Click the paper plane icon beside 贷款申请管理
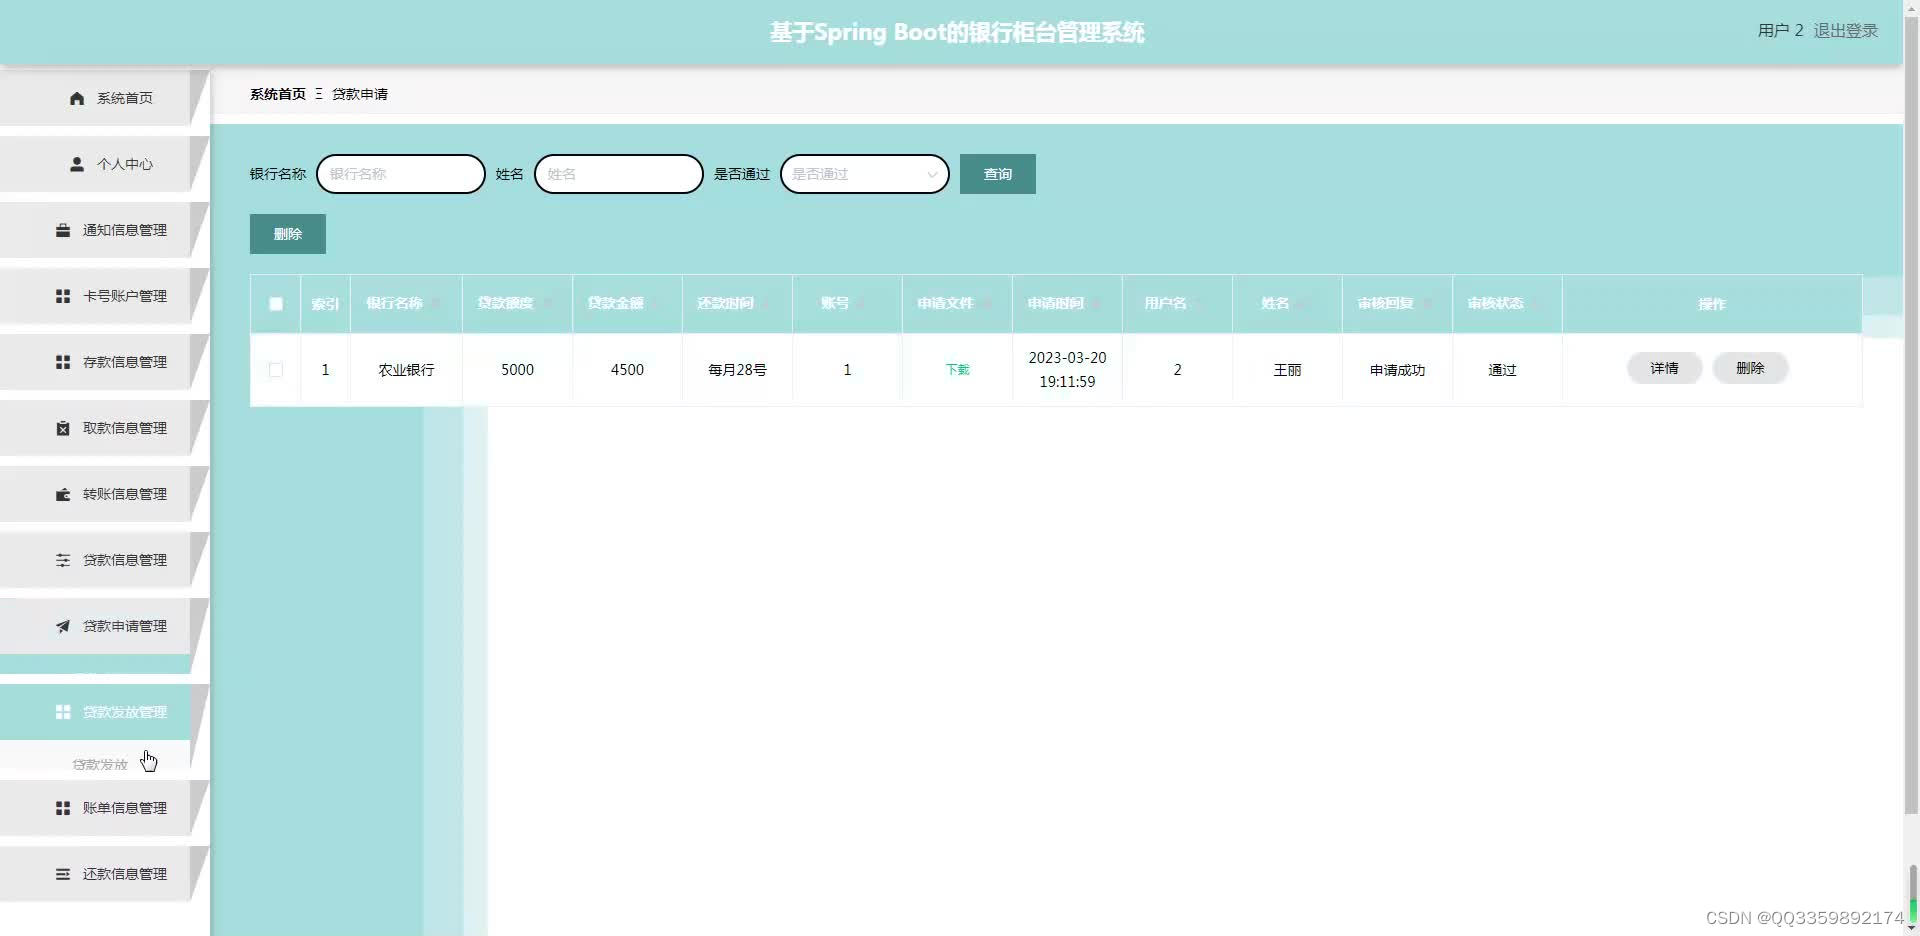This screenshot has width=1920, height=936. [x=63, y=626]
